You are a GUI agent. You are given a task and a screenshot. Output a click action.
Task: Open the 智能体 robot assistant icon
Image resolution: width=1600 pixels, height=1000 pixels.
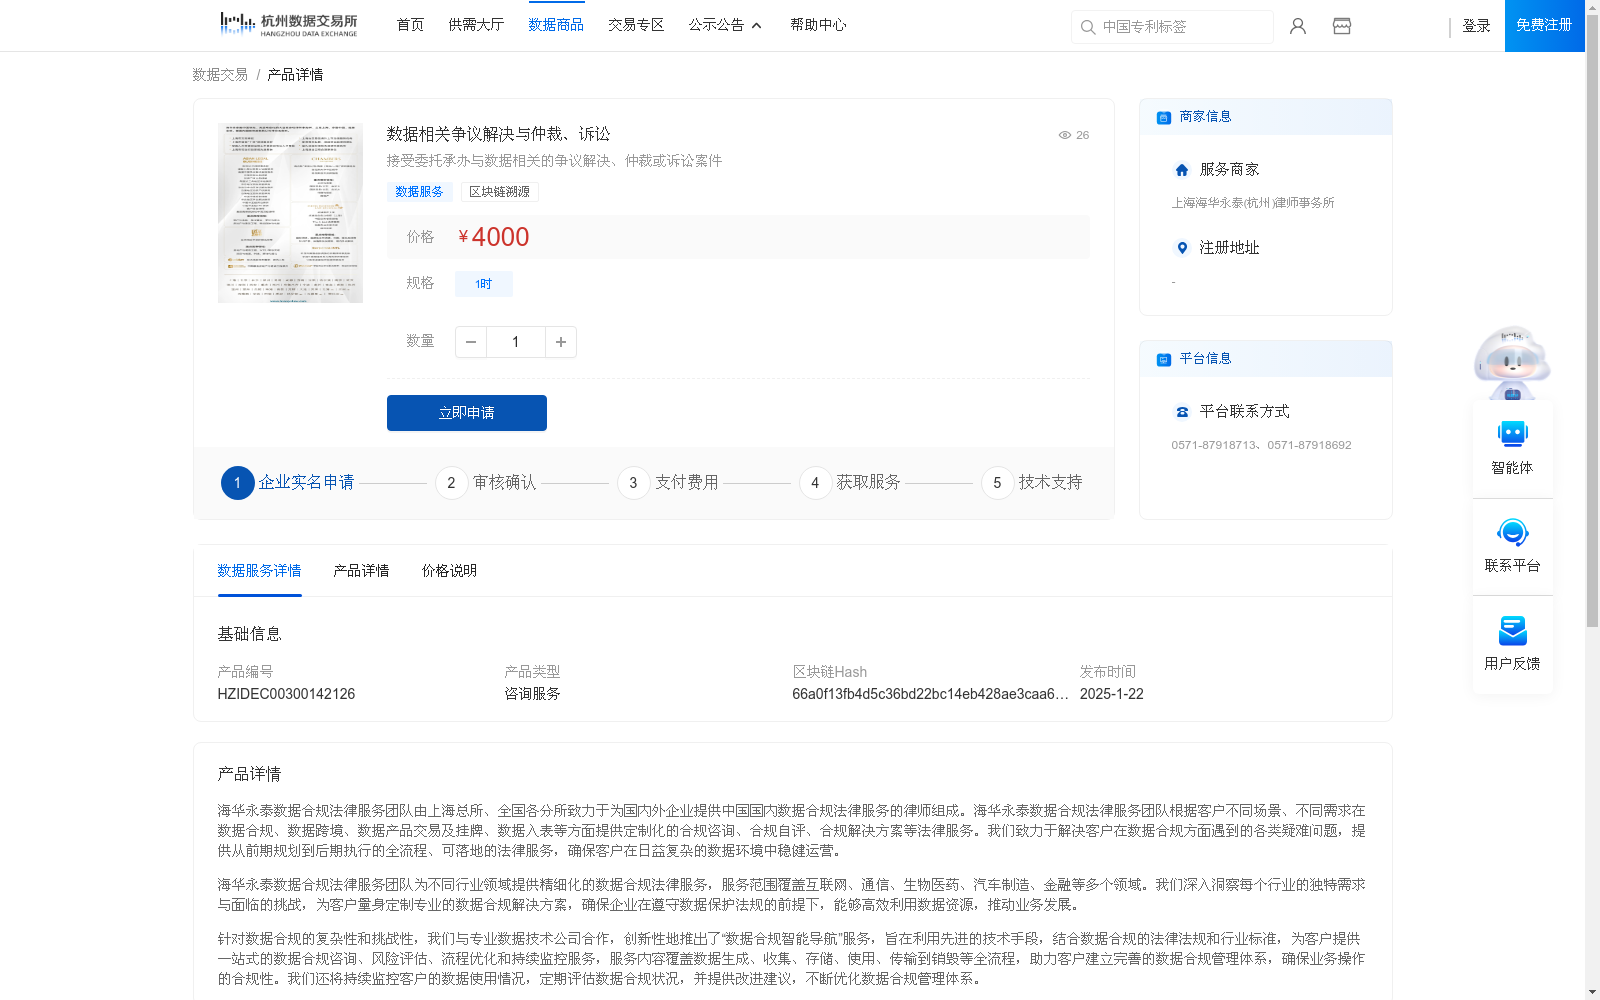pos(1512,434)
